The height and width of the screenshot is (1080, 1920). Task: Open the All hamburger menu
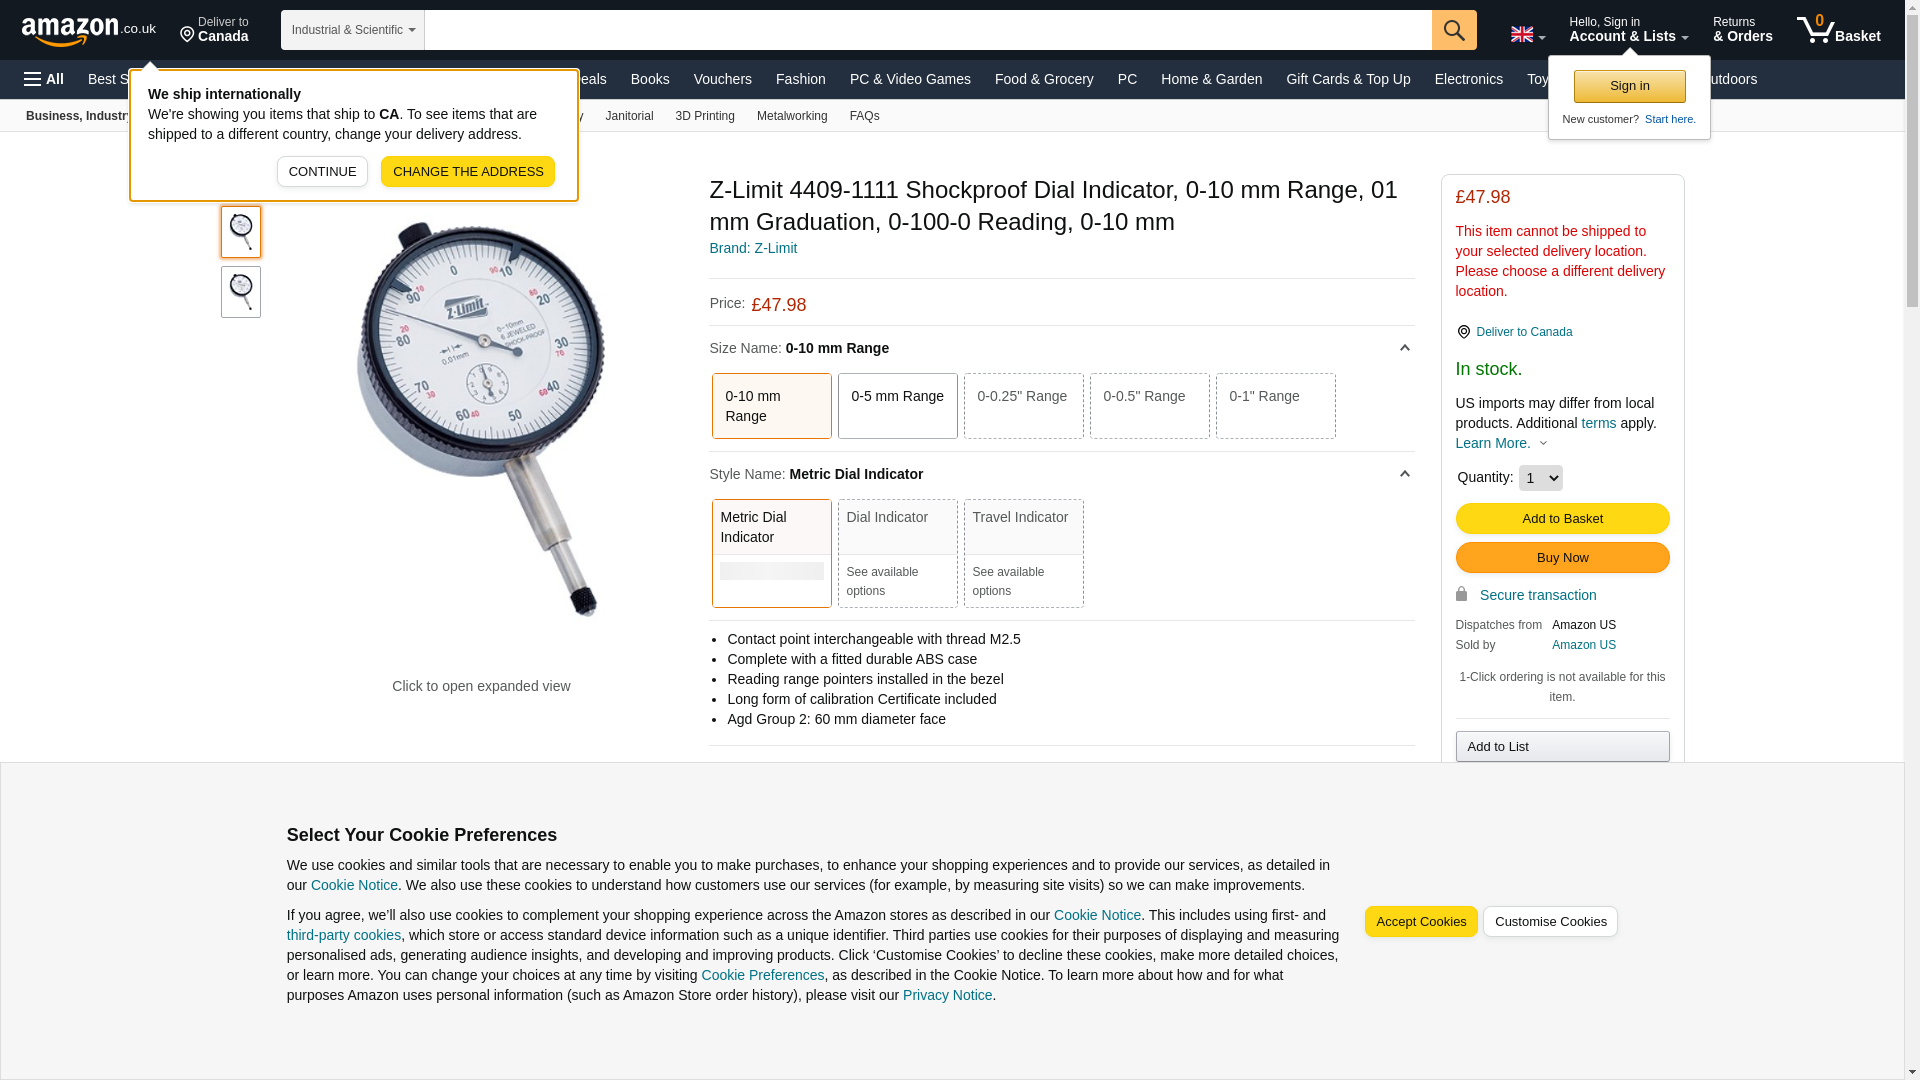tap(44, 79)
